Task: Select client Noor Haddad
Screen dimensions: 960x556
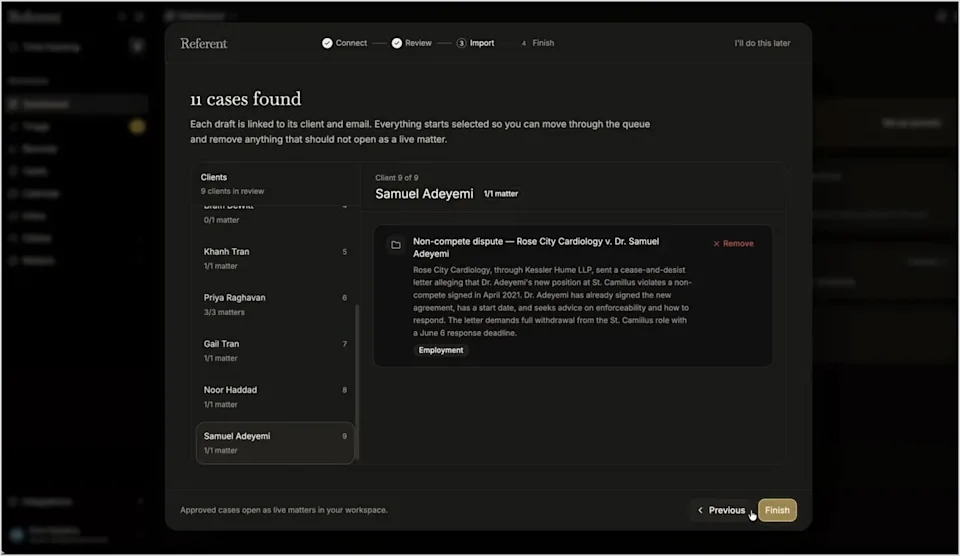Action: pos(275,397)
